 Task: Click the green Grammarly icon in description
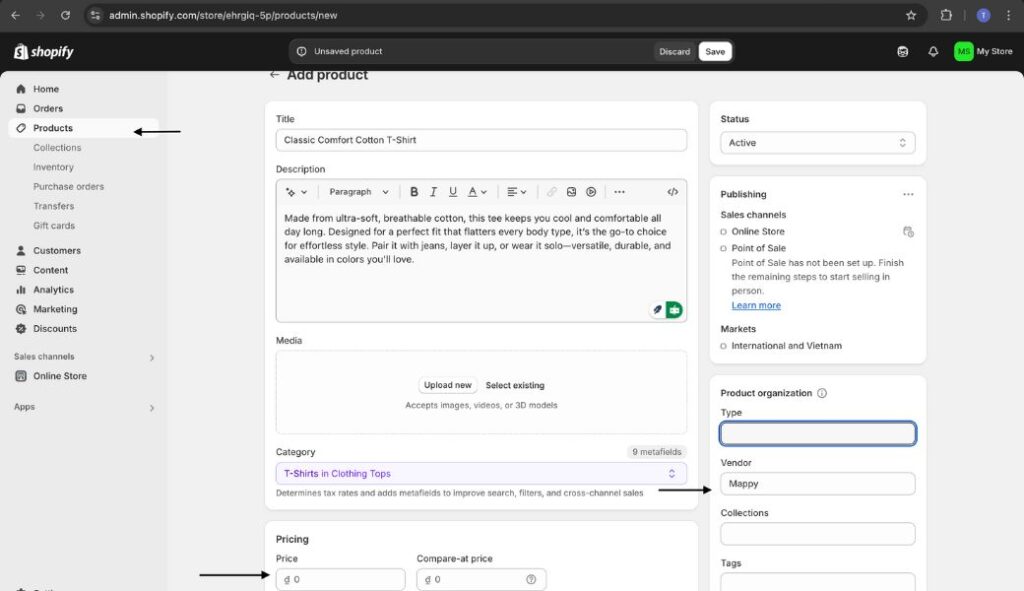[674, 310]
